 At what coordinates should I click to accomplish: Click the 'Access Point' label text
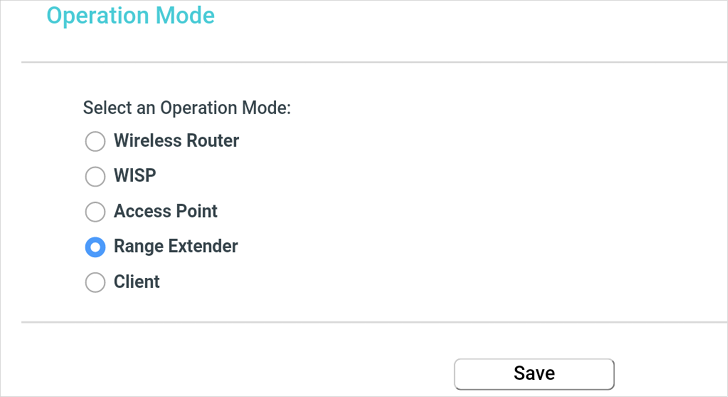[166, 211]
